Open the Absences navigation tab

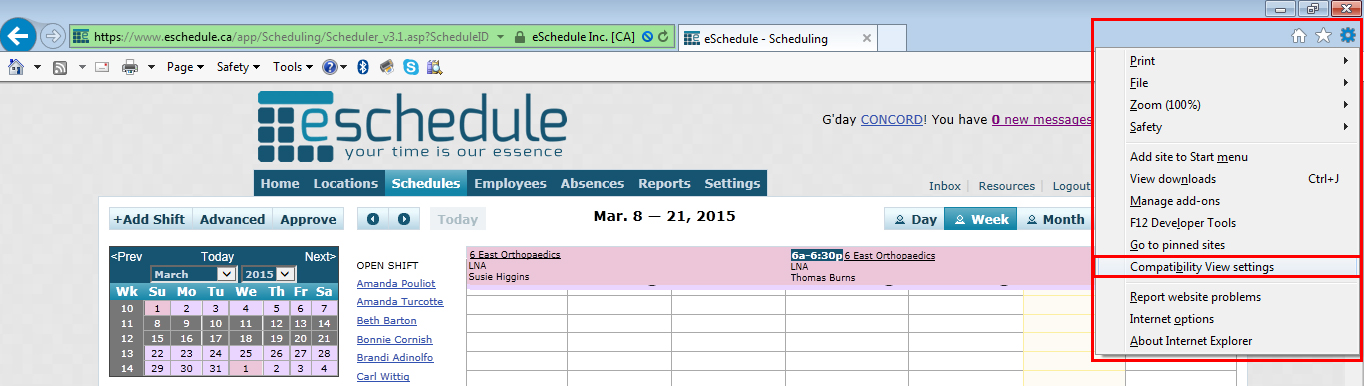[x=592, y=183]
